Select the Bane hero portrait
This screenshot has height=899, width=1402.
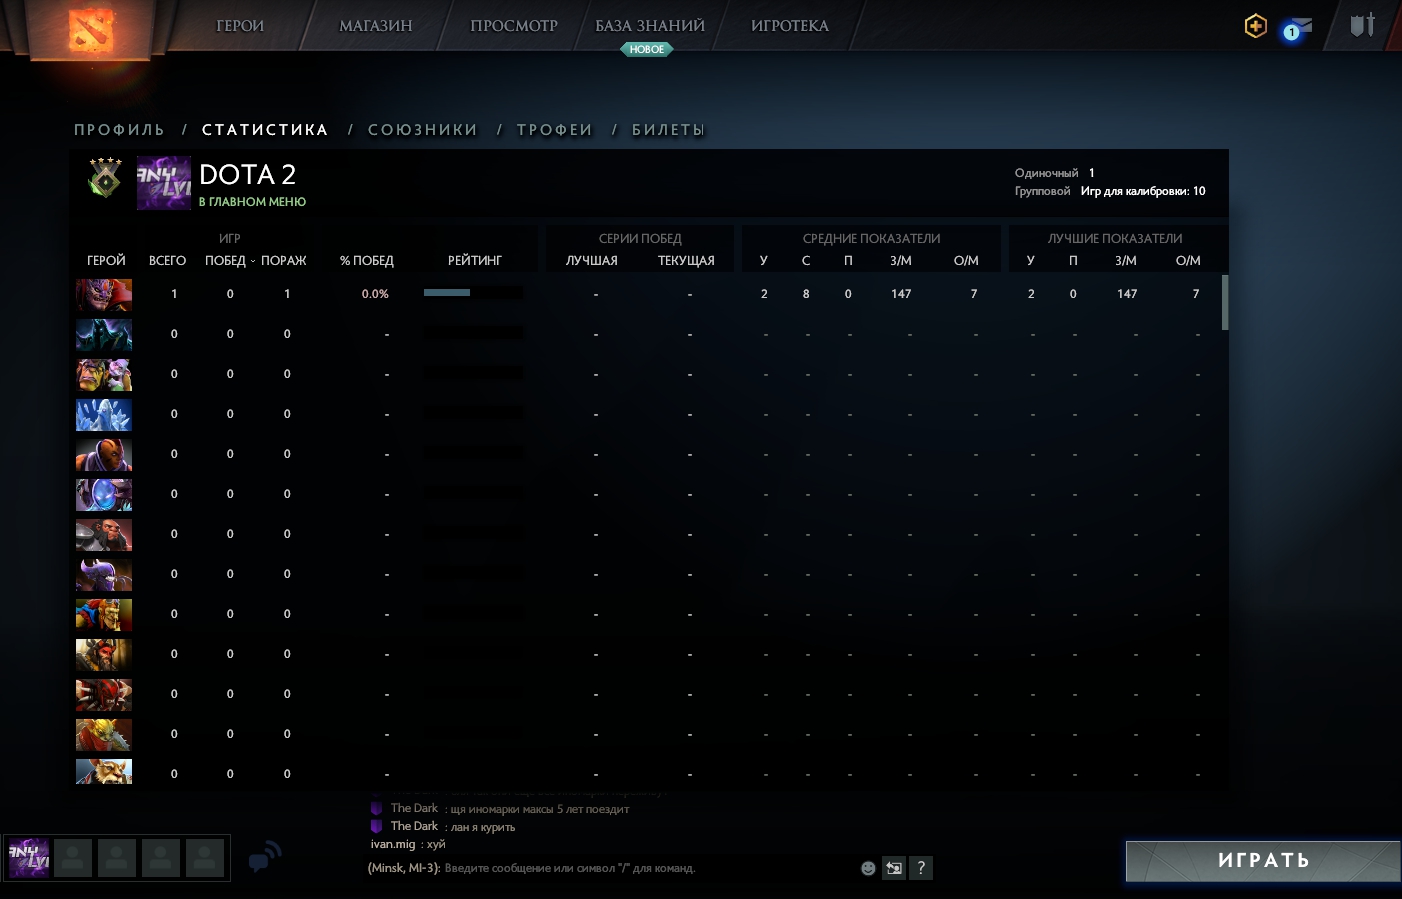pyautogui.click(x=104, y=575)
